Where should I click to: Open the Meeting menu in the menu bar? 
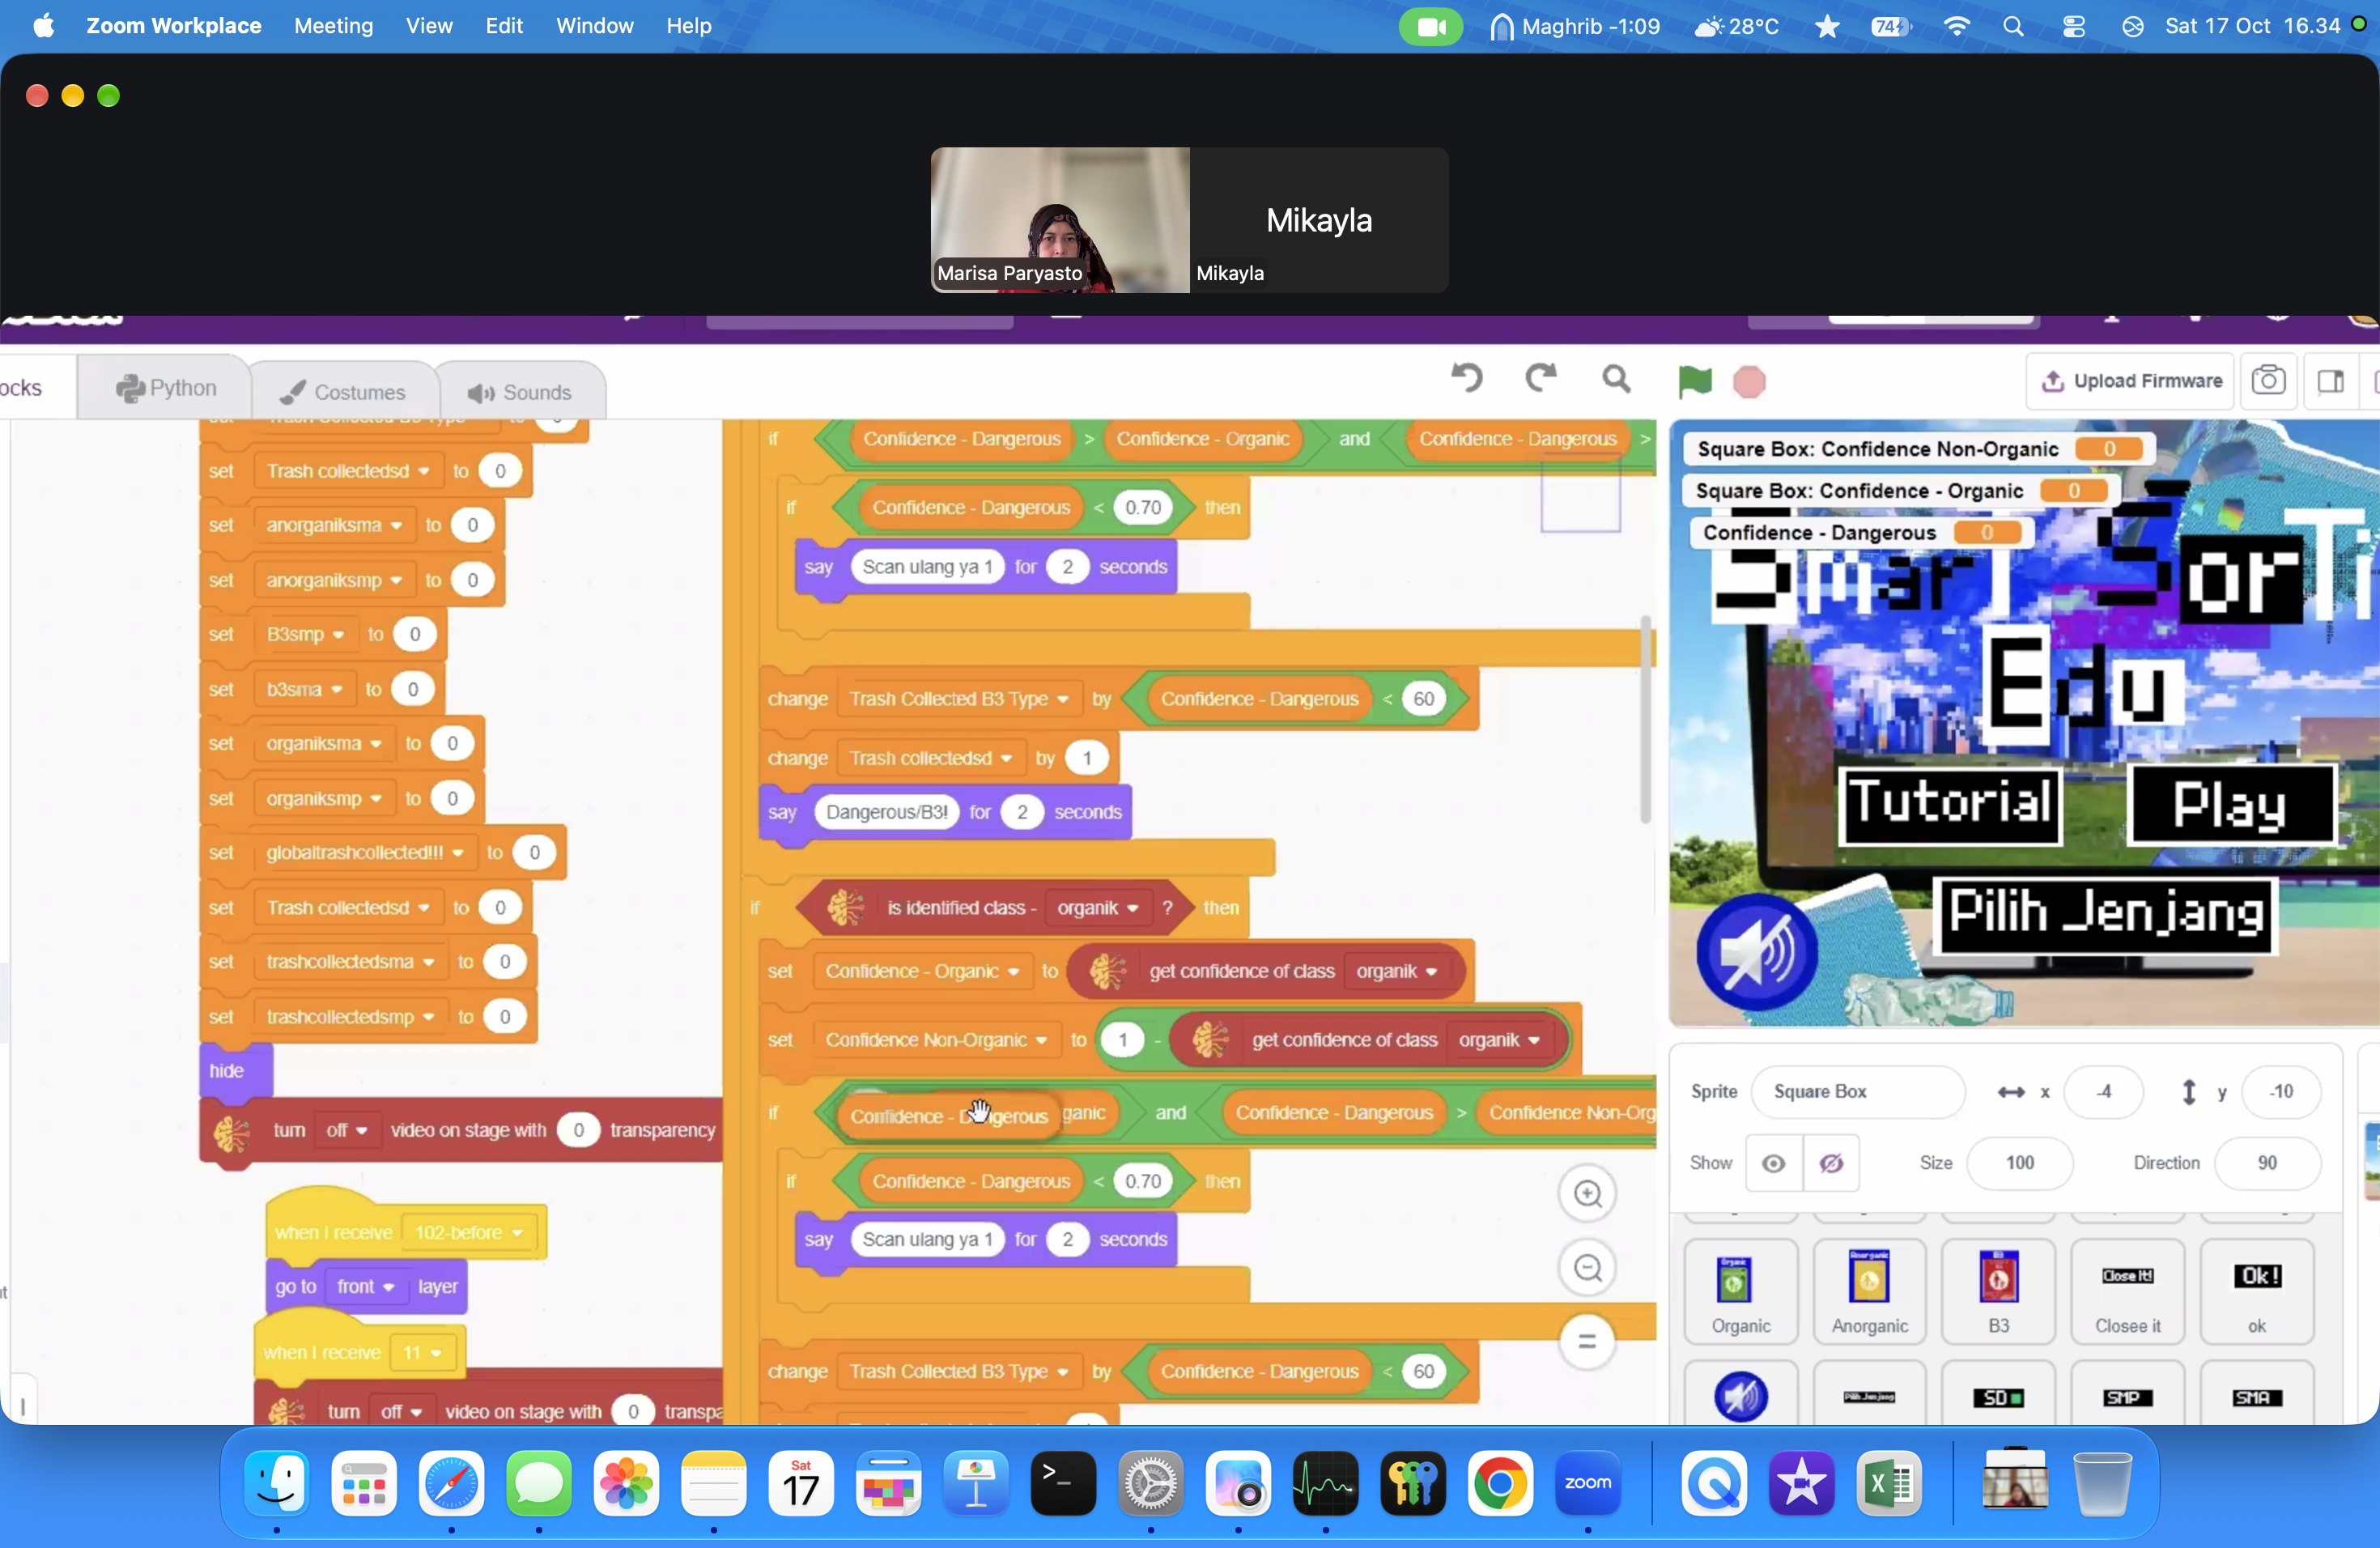(x=333, y=26)
